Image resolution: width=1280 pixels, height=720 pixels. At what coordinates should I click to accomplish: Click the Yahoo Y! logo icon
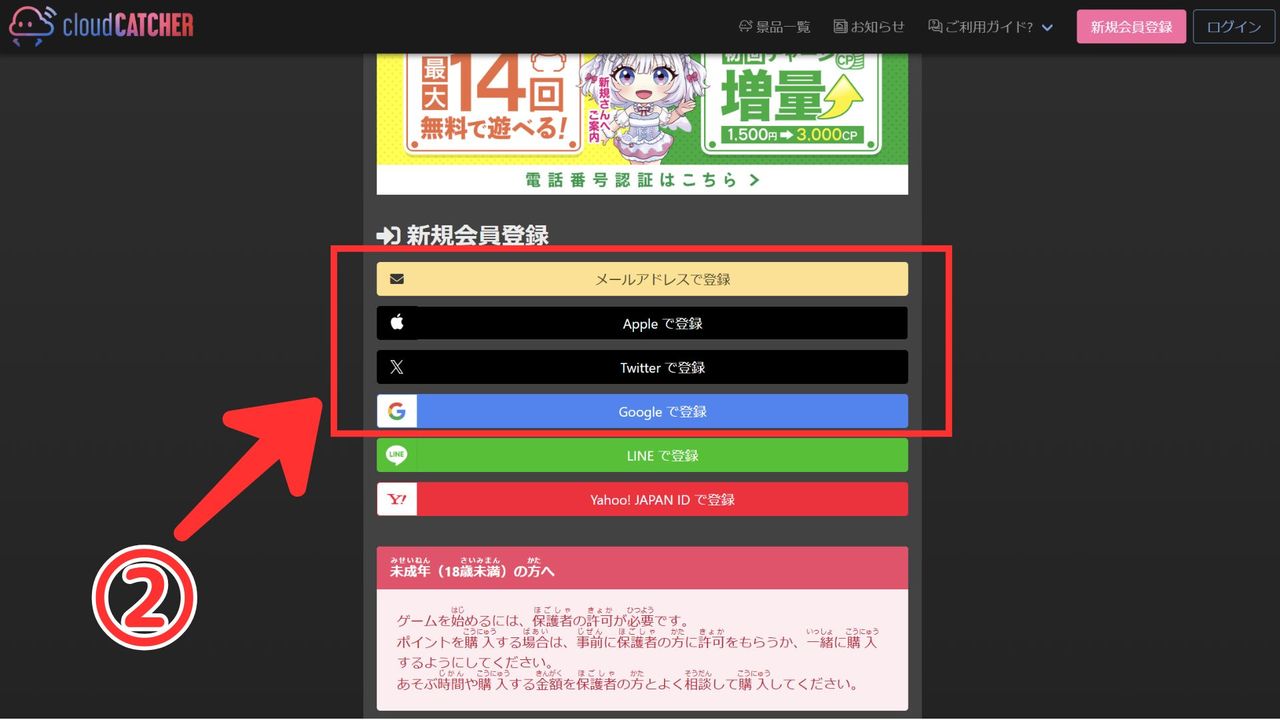tap(397, 499)
